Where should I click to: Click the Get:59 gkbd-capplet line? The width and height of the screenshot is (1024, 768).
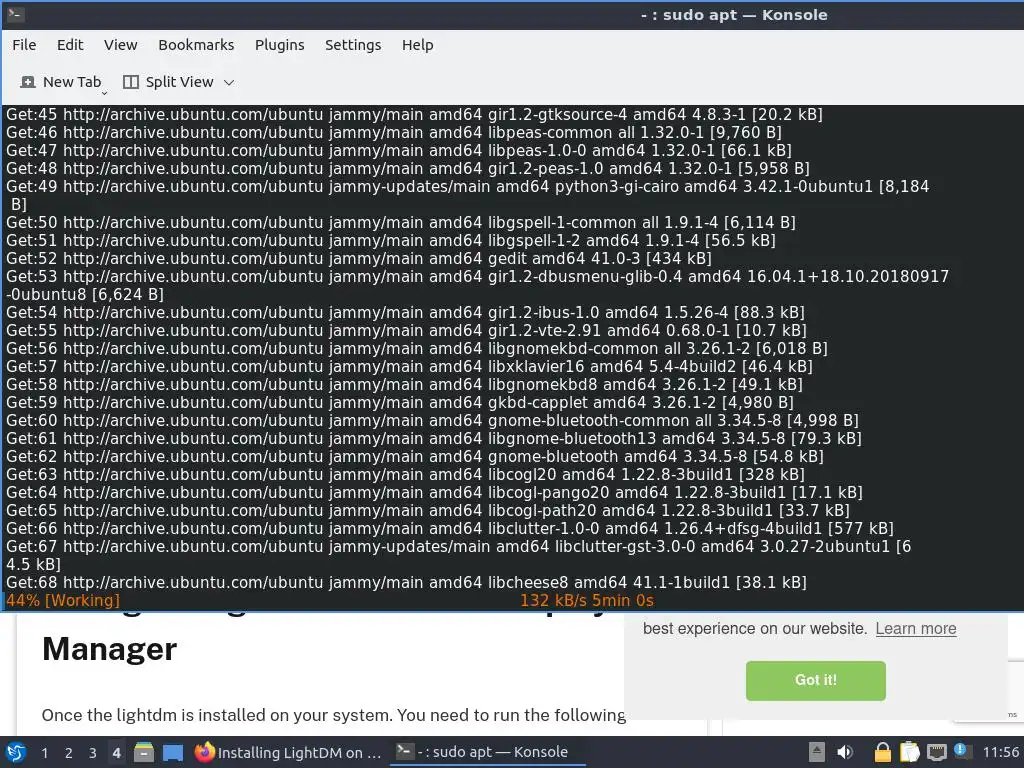(400, 402)
